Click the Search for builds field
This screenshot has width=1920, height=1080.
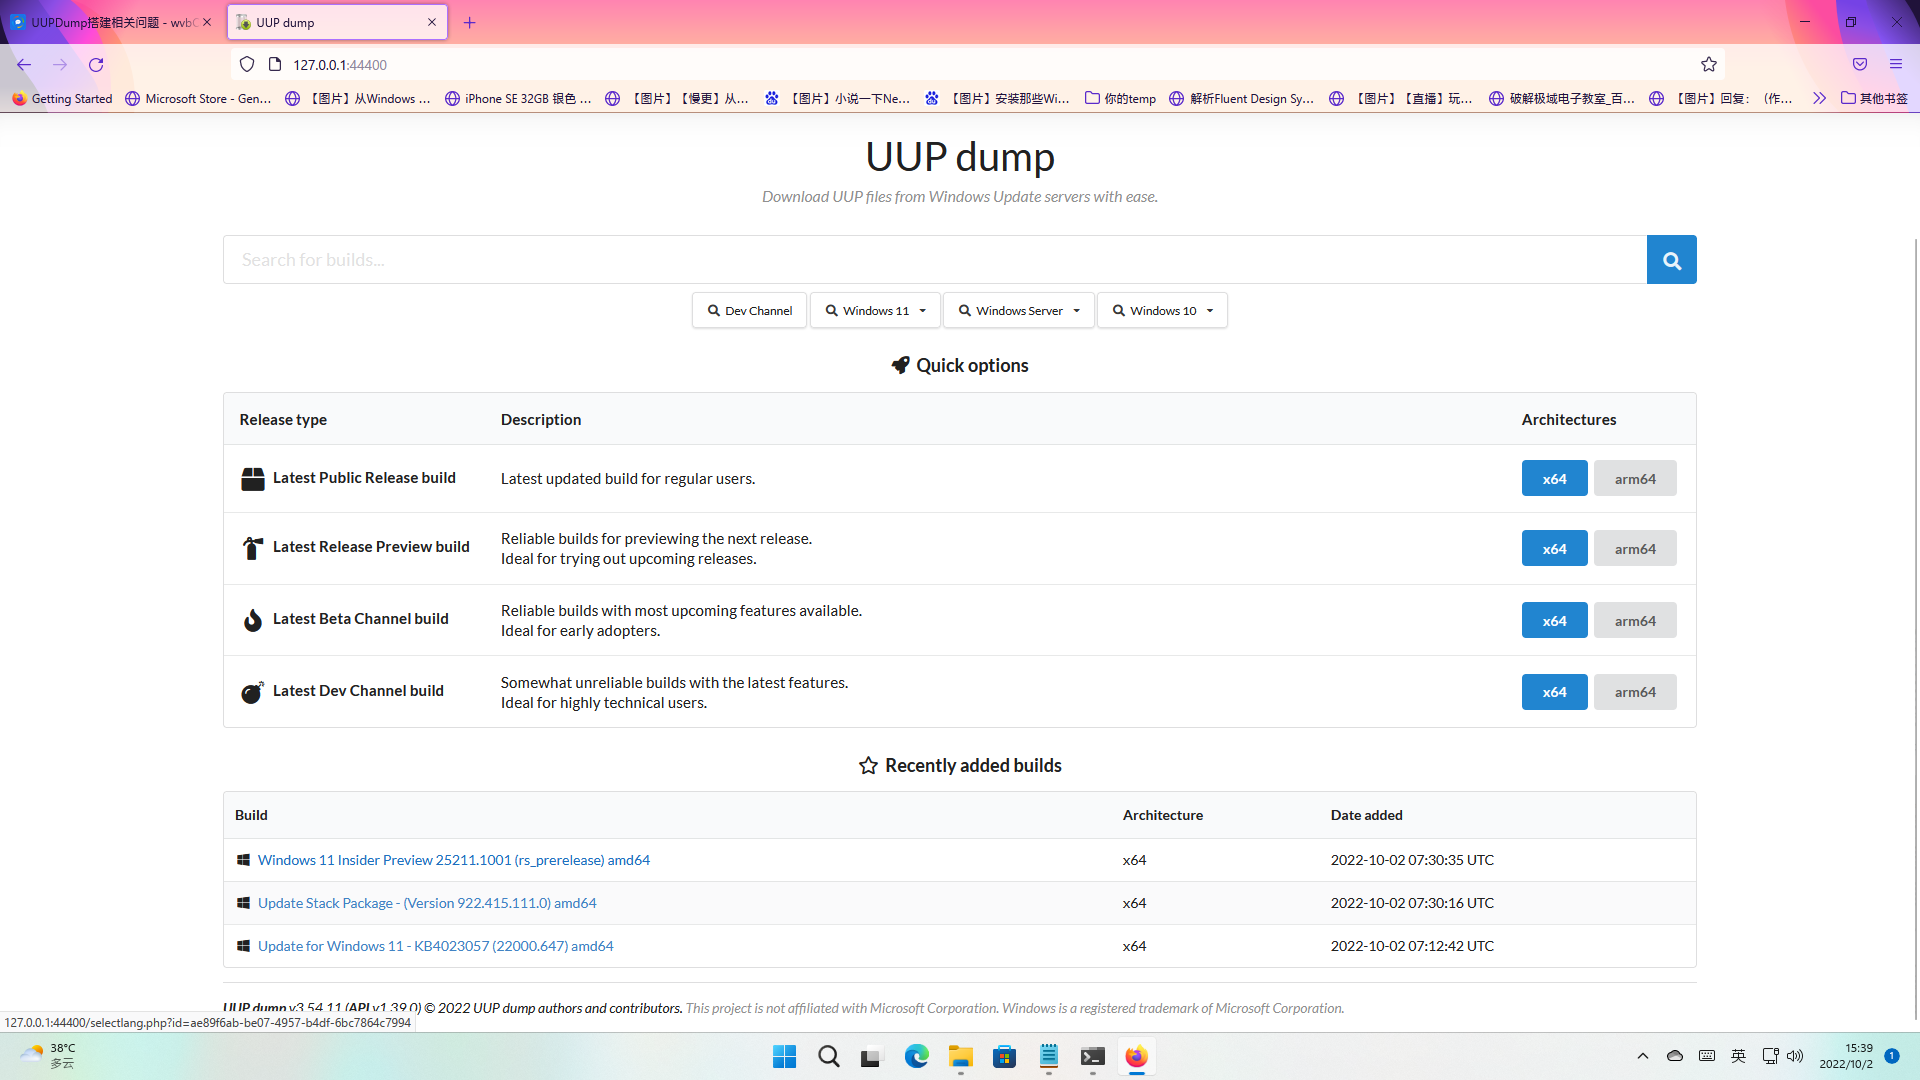(x=935, y=260)
